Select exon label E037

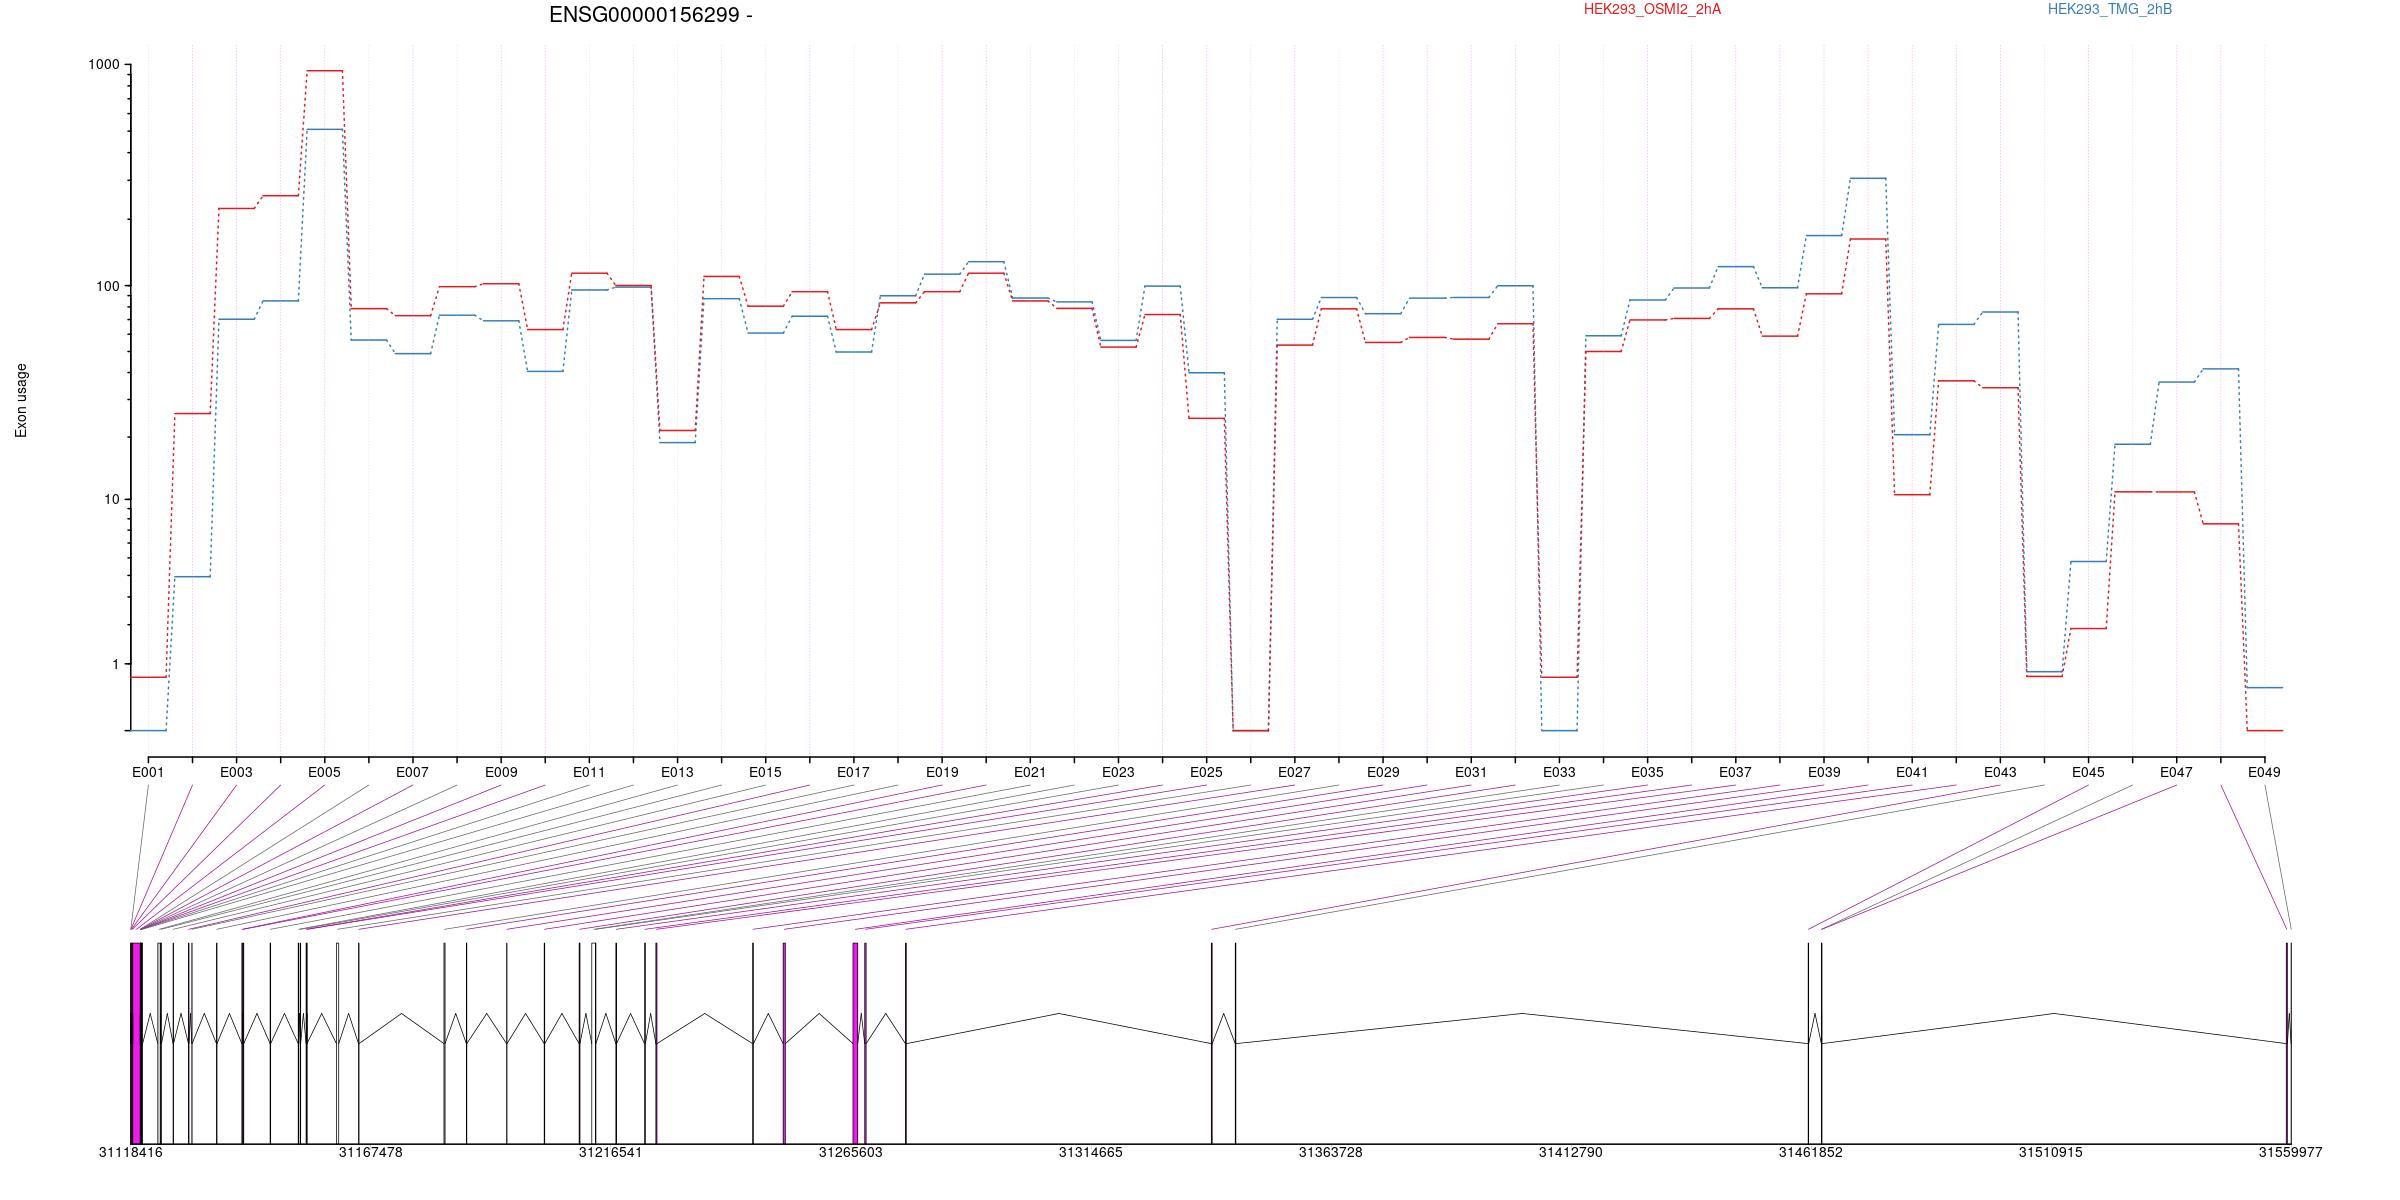click(x=1735, y=772)
